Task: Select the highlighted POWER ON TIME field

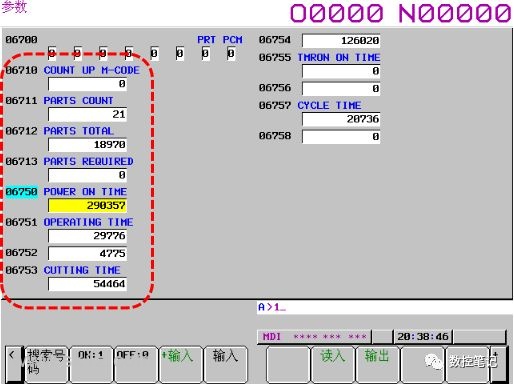Action: 87,205
